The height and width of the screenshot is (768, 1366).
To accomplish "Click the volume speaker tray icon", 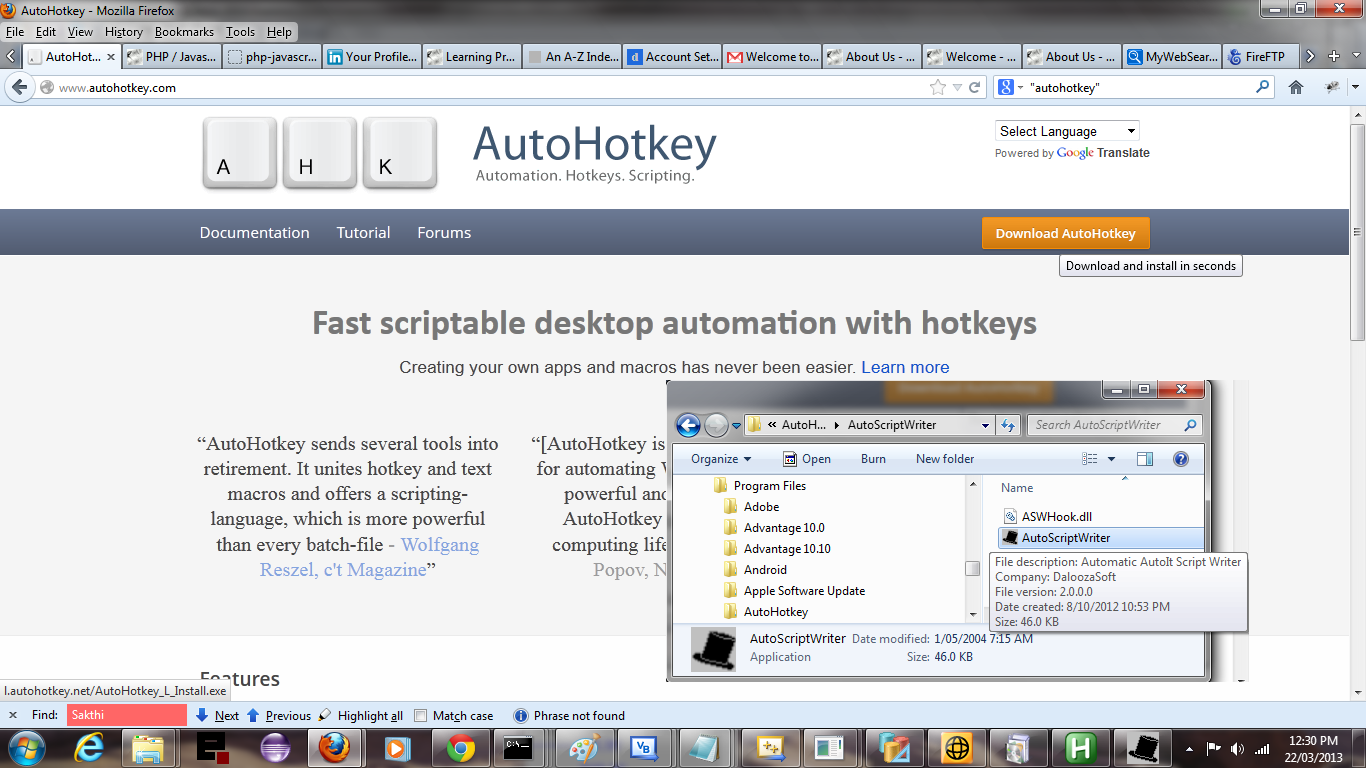I will tap(1238, 748).
